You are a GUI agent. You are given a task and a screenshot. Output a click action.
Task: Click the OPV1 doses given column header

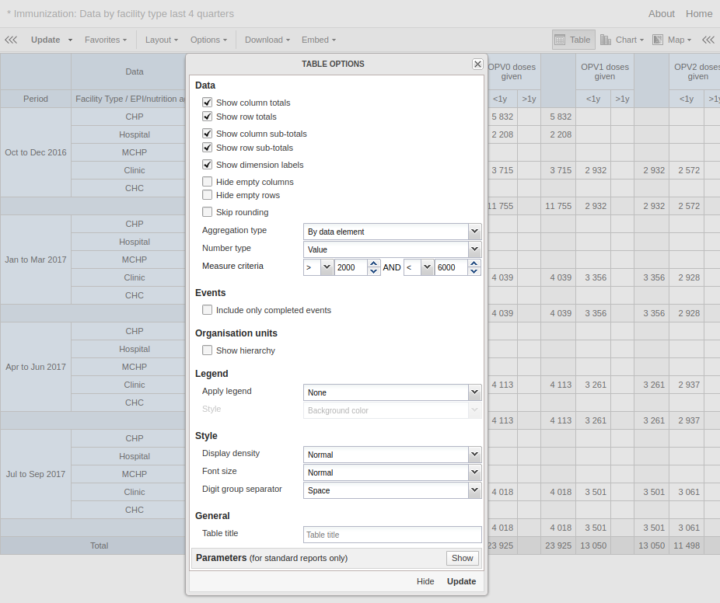(605, 72)
